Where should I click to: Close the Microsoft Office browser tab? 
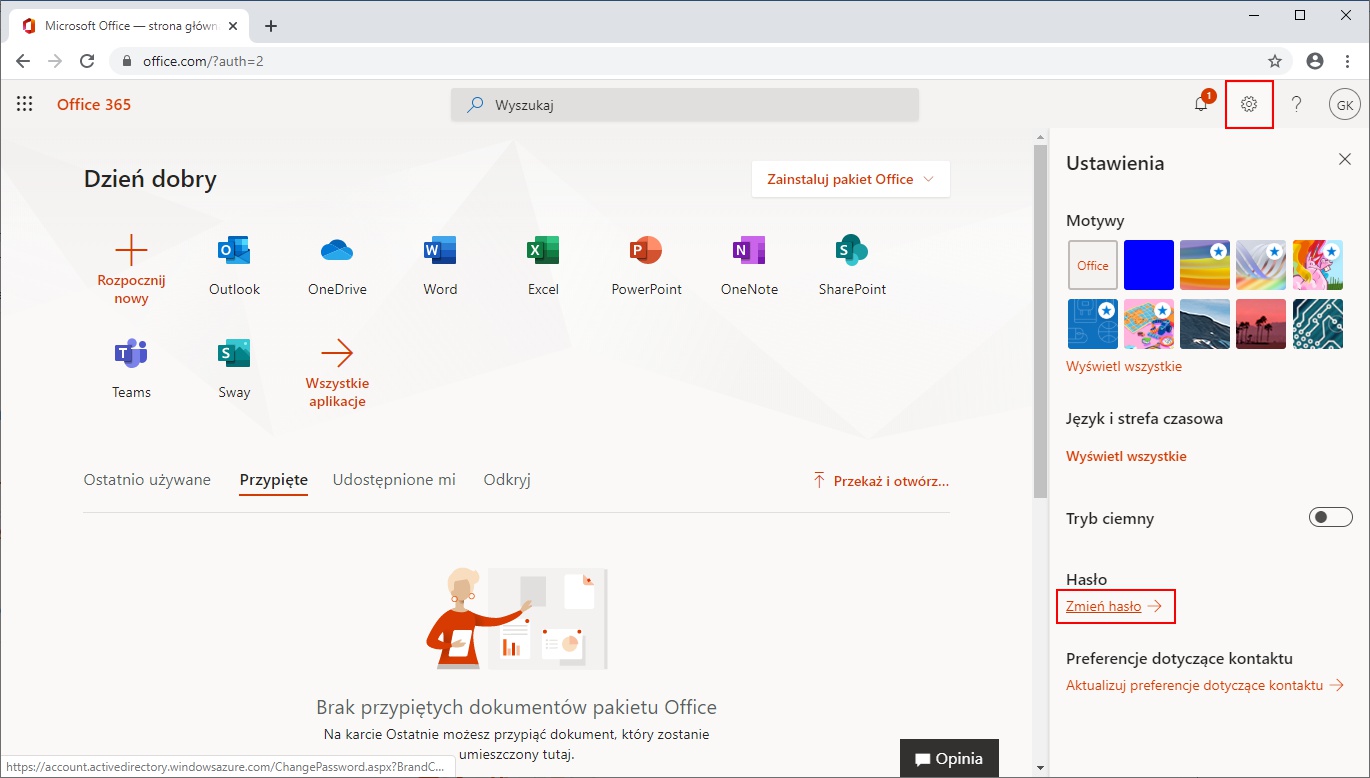(234, 26)
